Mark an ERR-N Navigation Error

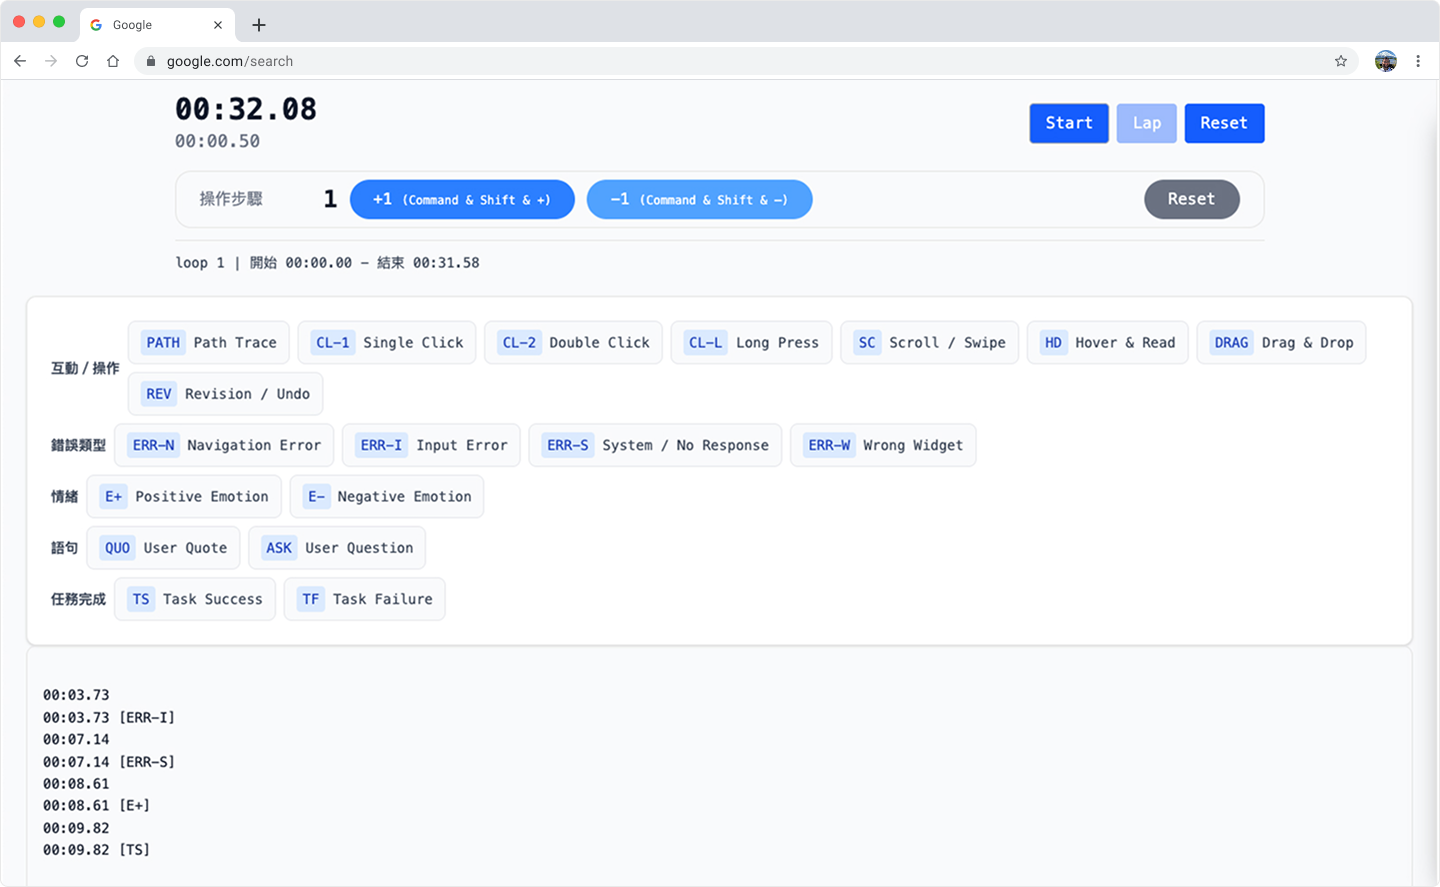(x=224, y=445)
